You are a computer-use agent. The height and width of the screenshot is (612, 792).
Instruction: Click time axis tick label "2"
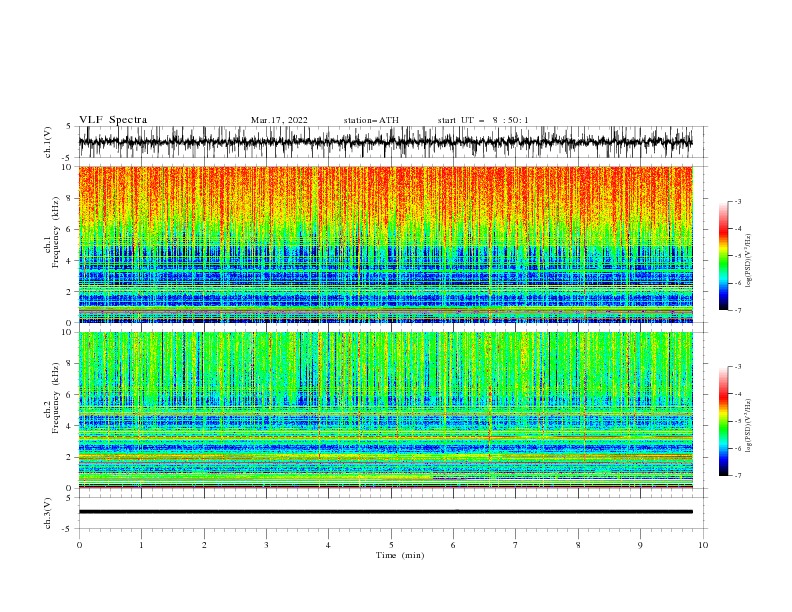tap(204, 545)
